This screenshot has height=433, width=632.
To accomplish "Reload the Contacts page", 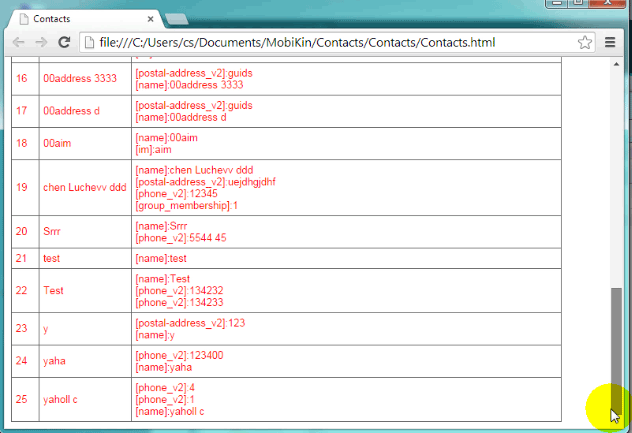I will click(x=64, y=42).
